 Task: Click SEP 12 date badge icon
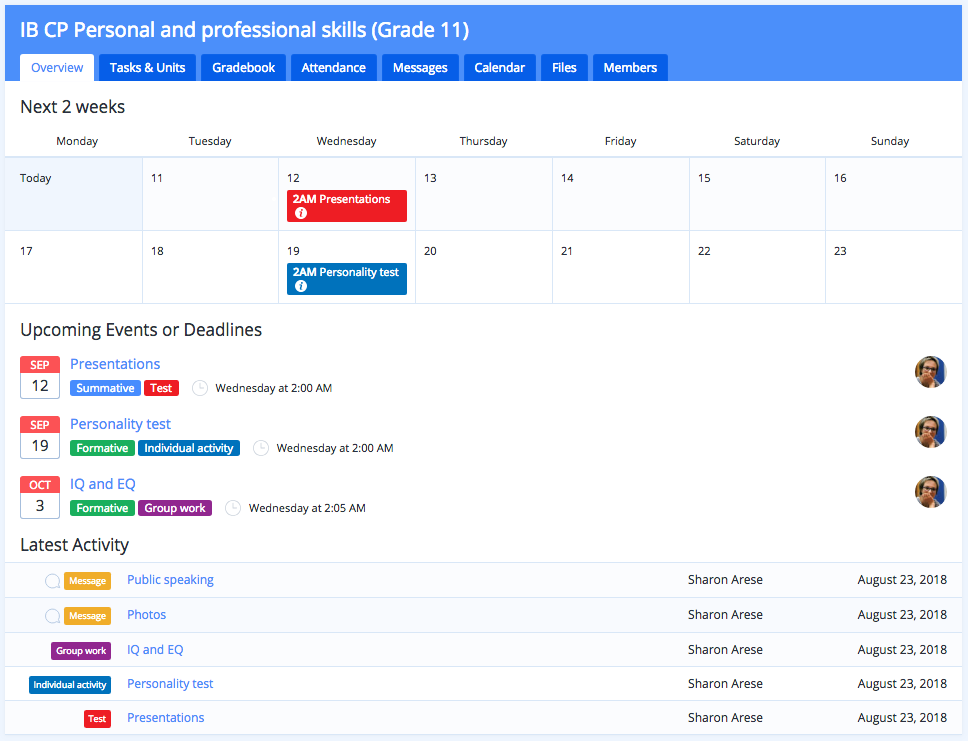tap(40, 377)
